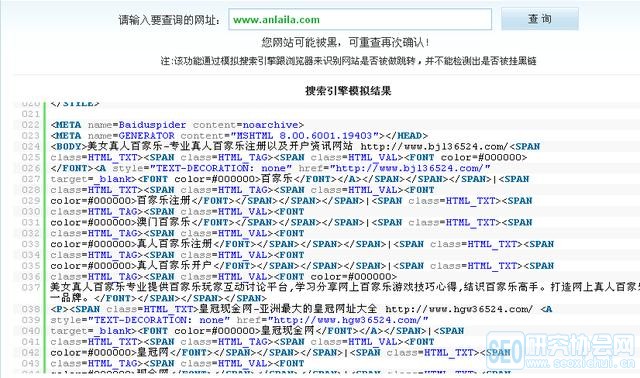Click the label 请输入要查询的网址
The height and width of the screenshot is (378, 640).
point(169,20)
